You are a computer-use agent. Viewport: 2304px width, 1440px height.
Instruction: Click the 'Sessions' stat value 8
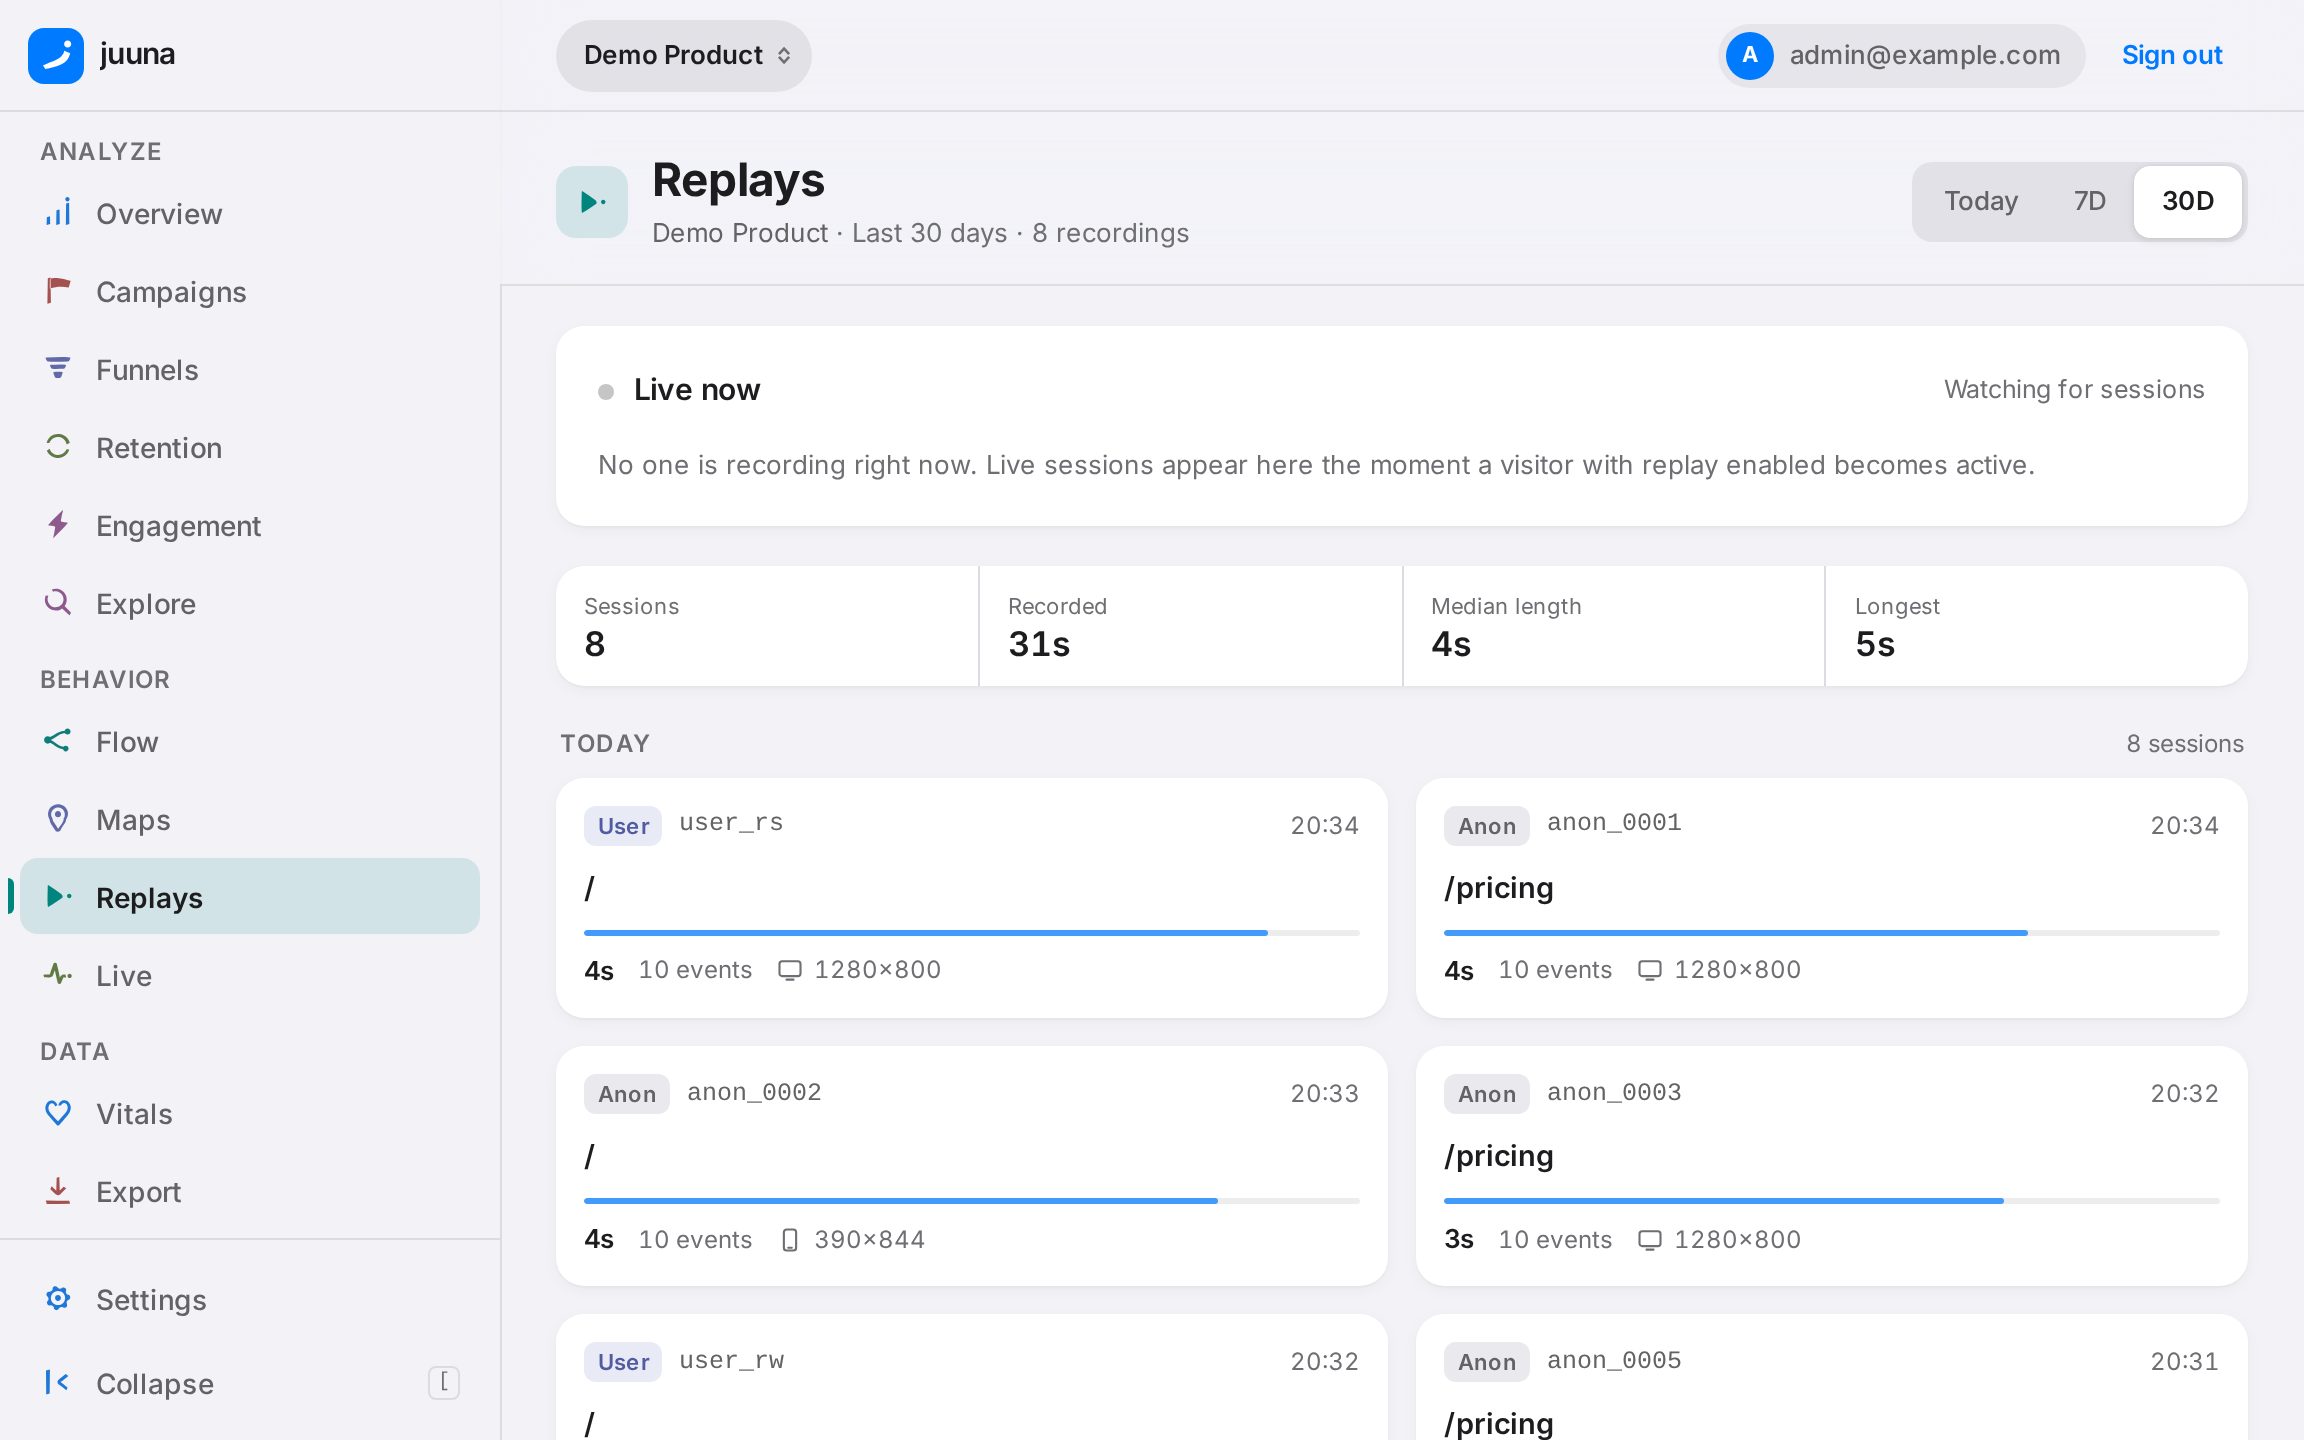(x=595, y=644)
